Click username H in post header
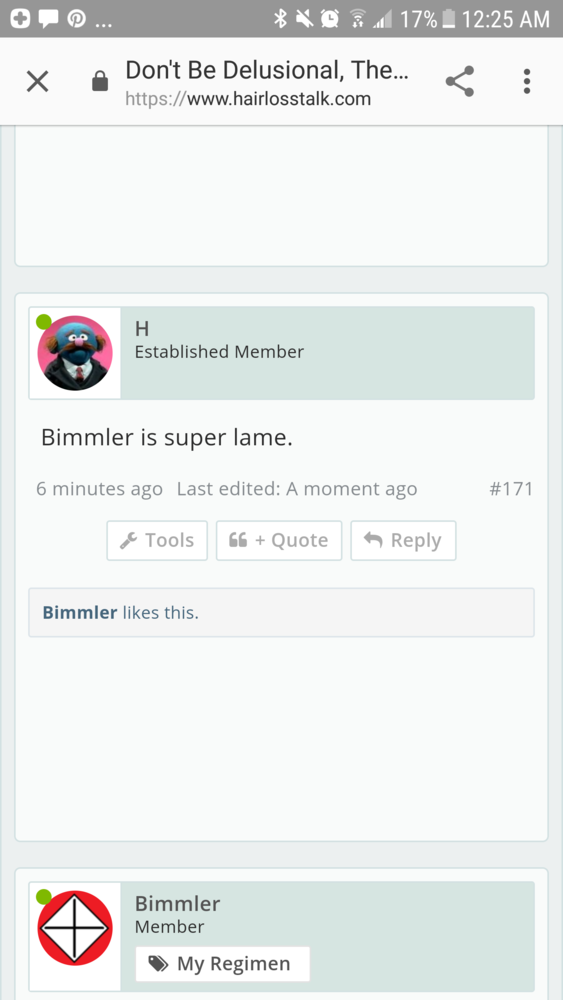The width and height of the screenshot is (563, 1000). pos(142,328)
